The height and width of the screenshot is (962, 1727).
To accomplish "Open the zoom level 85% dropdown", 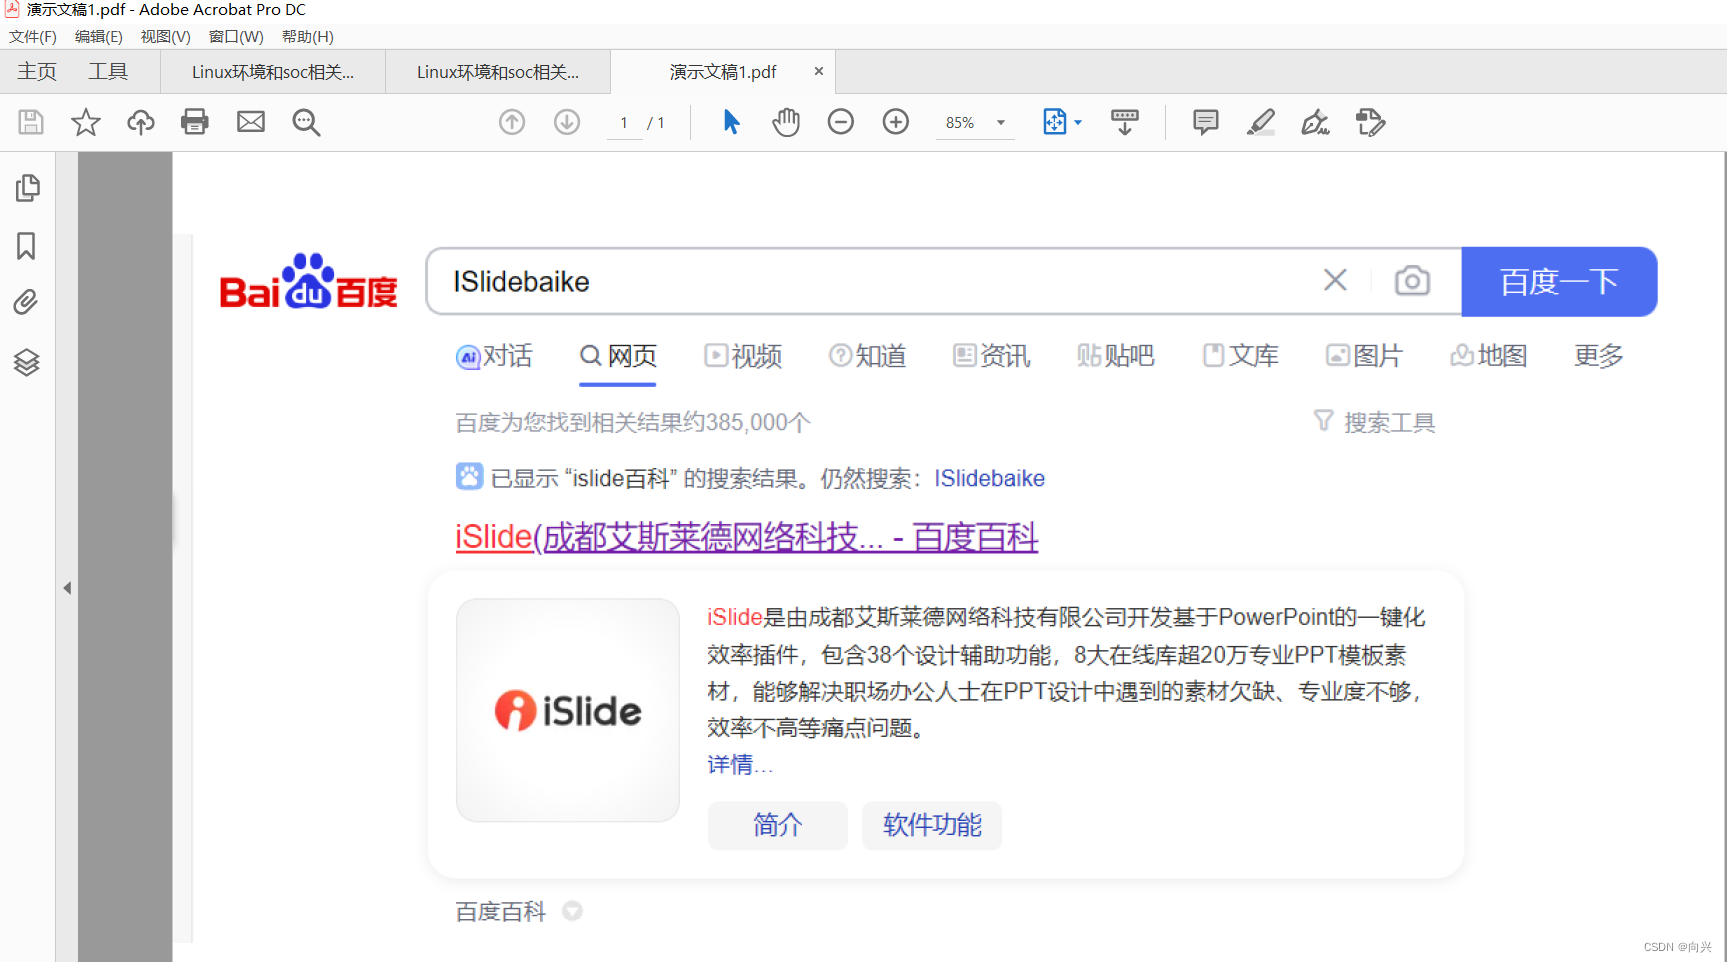I will click(975, 122).
